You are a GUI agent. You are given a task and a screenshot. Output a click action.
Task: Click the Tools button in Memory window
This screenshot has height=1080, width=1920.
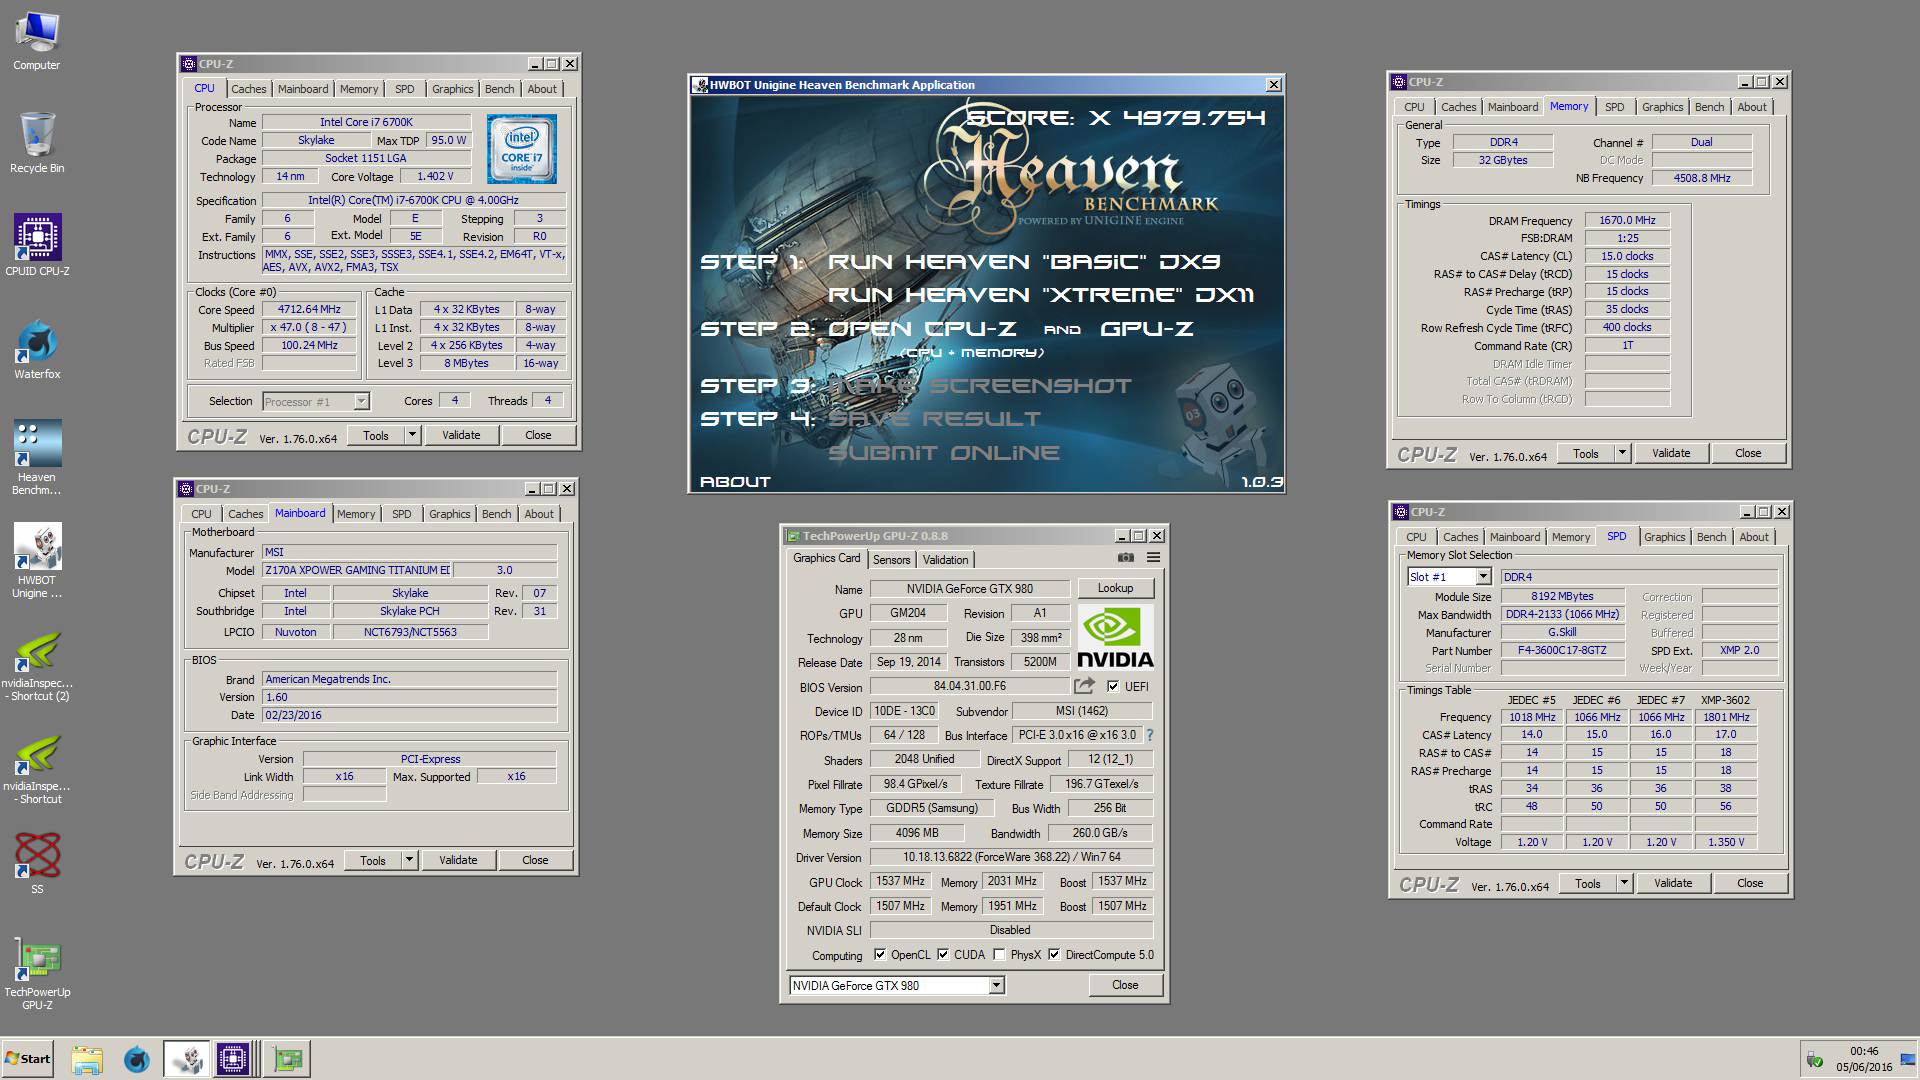click(1586, 453)
